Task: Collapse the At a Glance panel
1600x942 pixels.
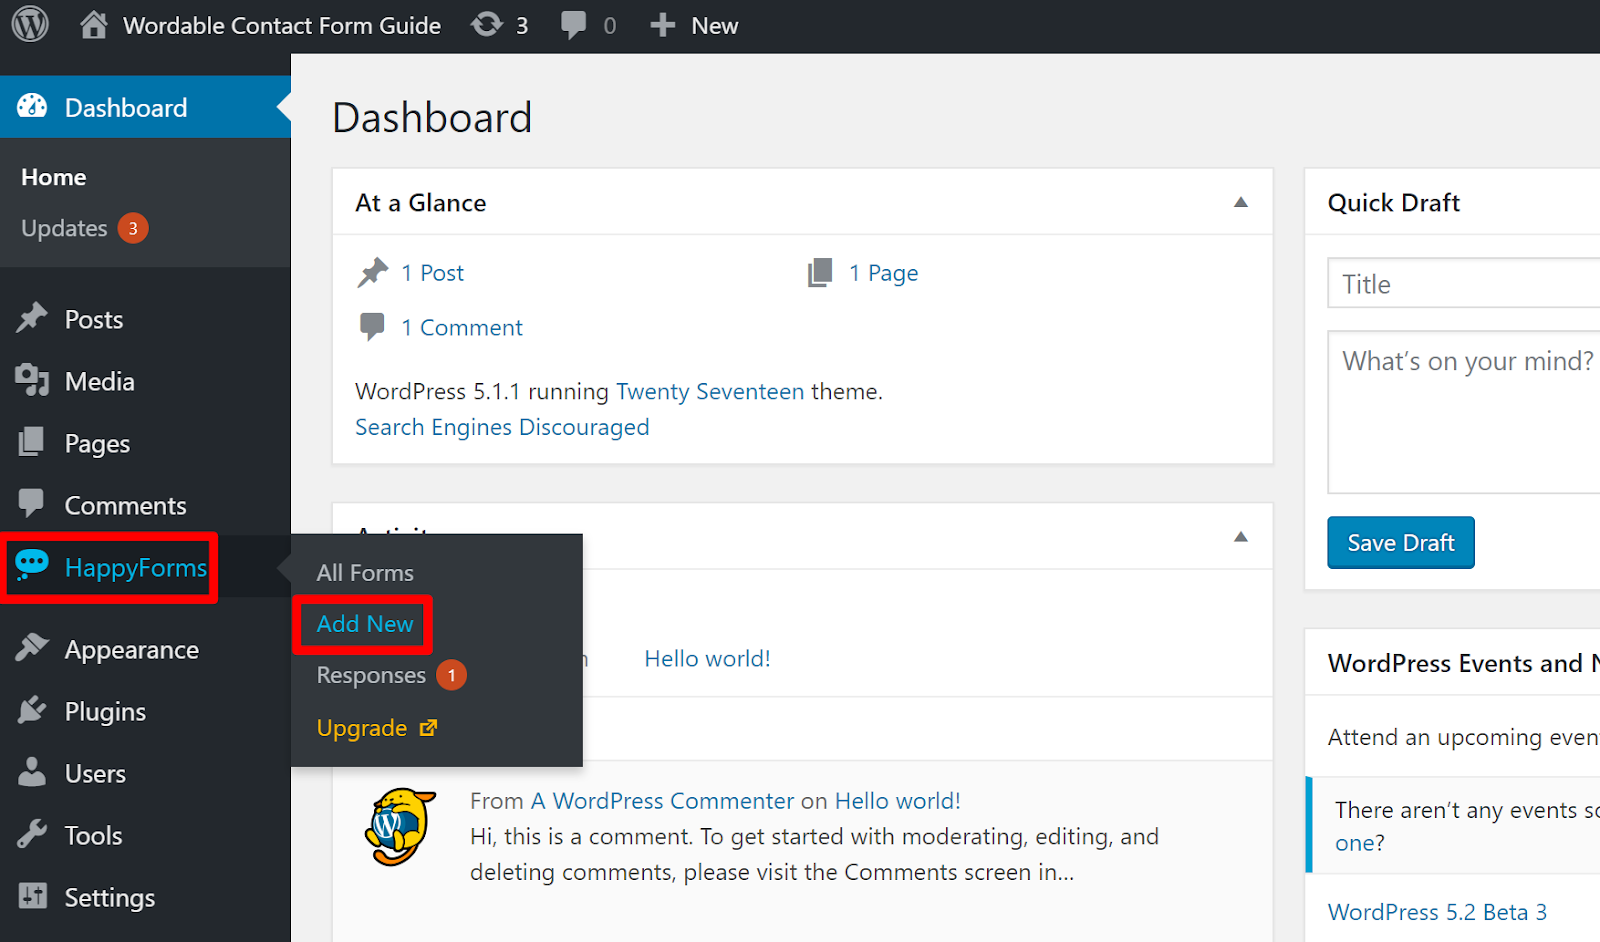Action: tap(1240, 202)
